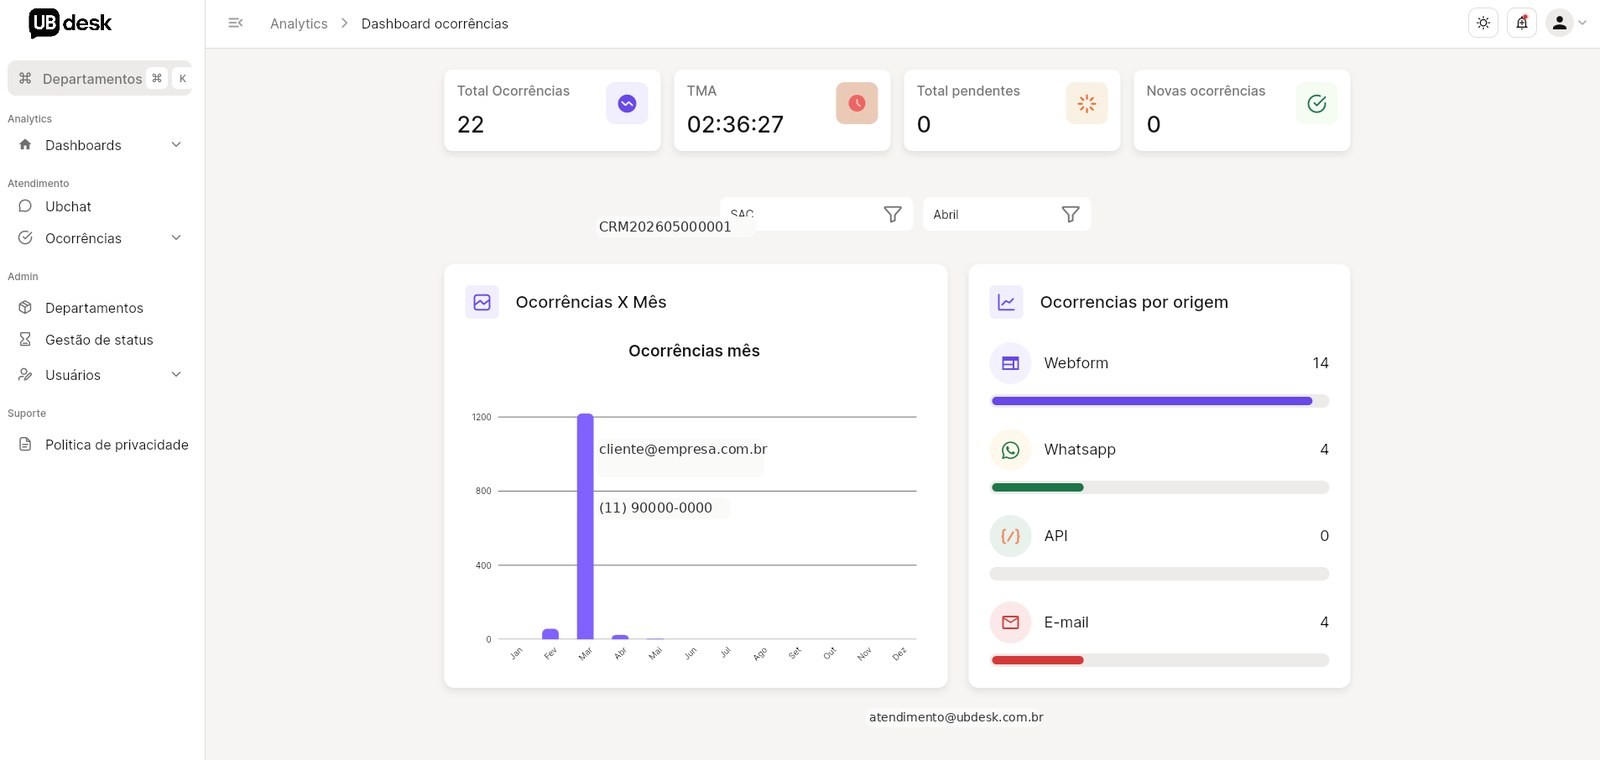Screen dimensions: 1600x760
Task: Click the Total Ocorrências value 22
Action: pyautogui.click(x=471, y=125)
